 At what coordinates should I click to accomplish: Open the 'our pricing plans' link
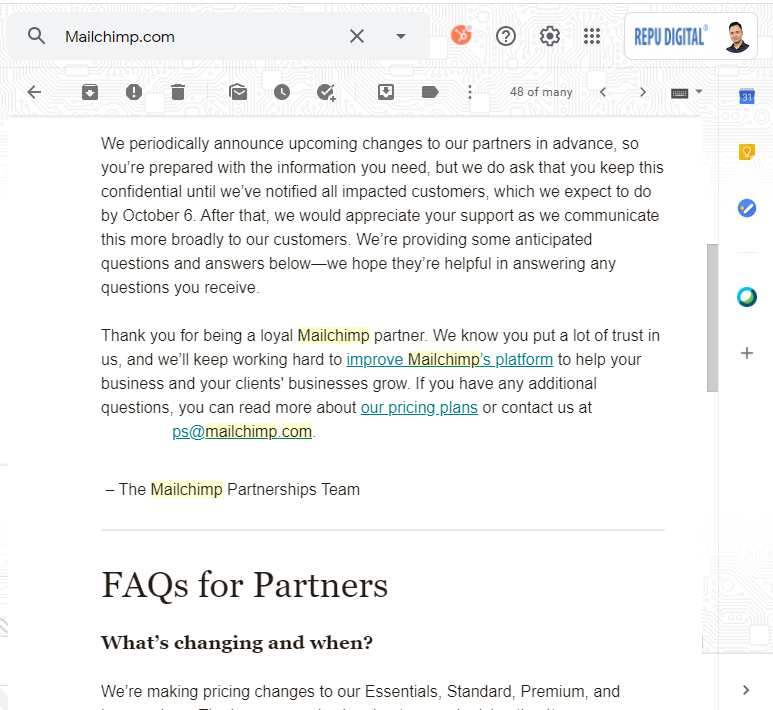pos(419,408)
